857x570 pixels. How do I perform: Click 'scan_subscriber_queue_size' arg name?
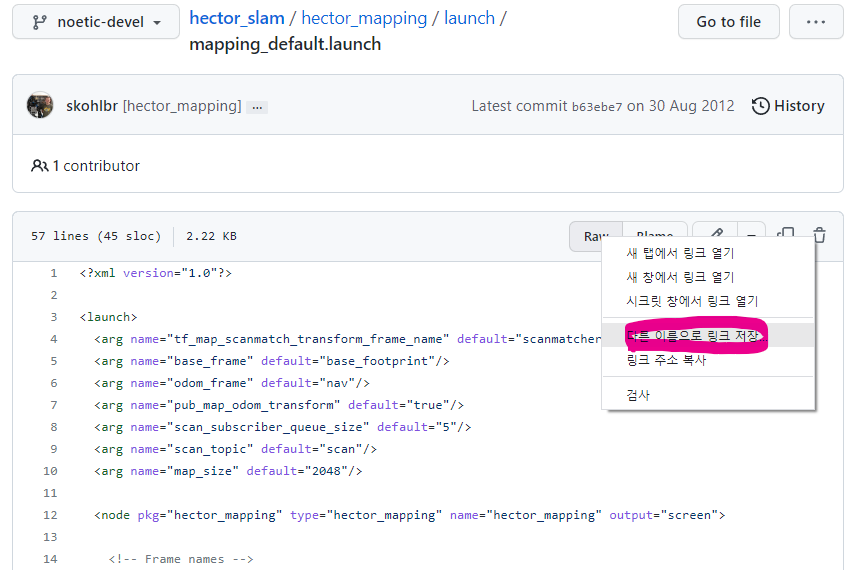268,427
